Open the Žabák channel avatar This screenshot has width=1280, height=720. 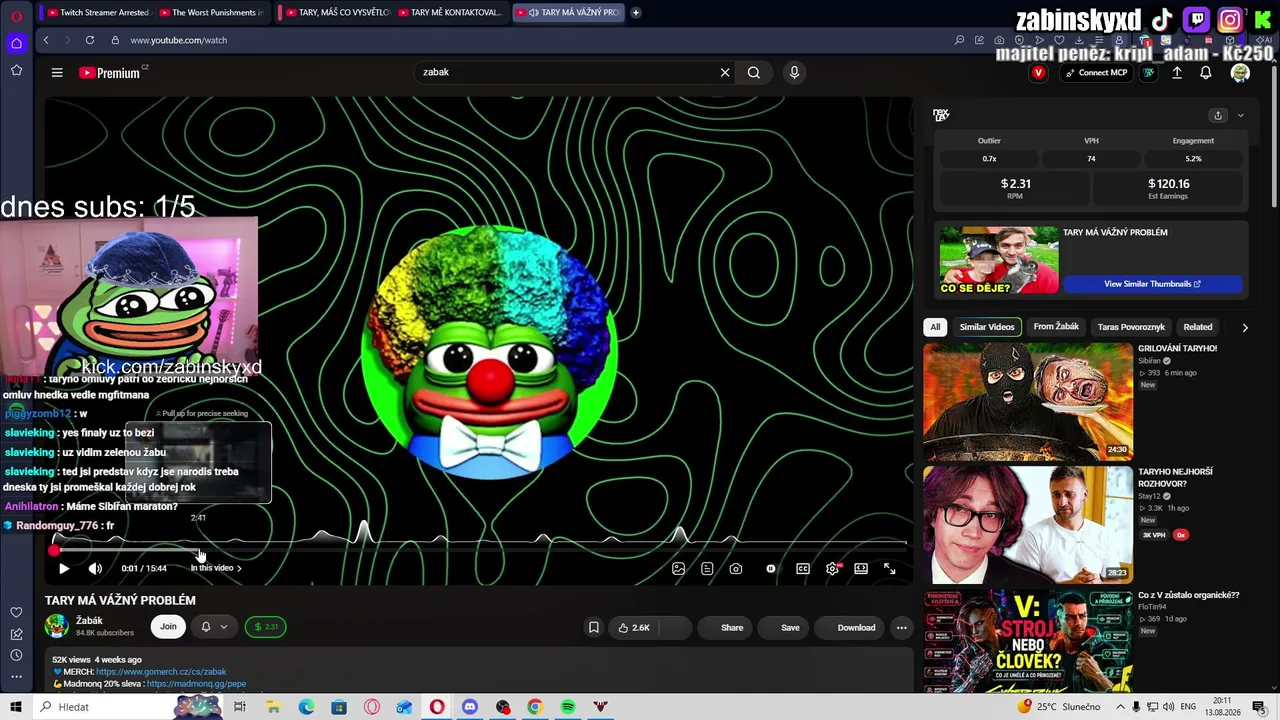click(57, 627)
